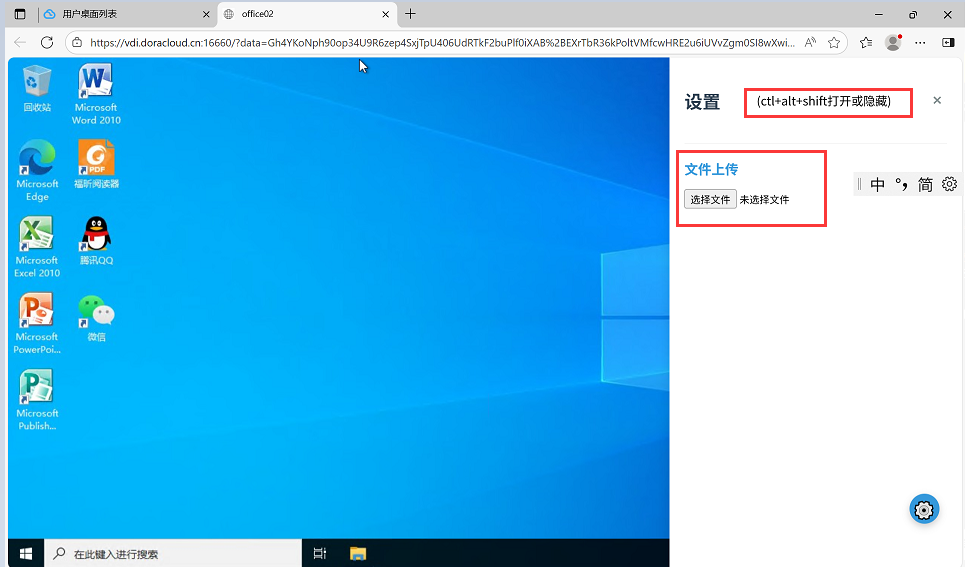Open browser tab actions menu

tap(20, 14)
